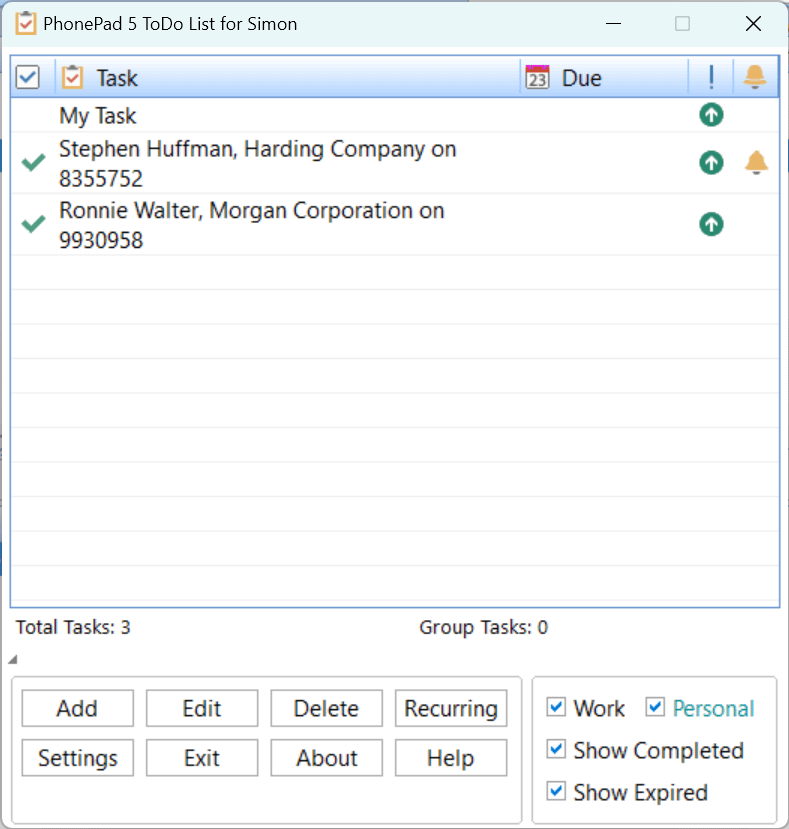Viewport: 789px width, 829px height.
Task: Click reminder bell on Stephen Huffman task
Action: [756, 162]
